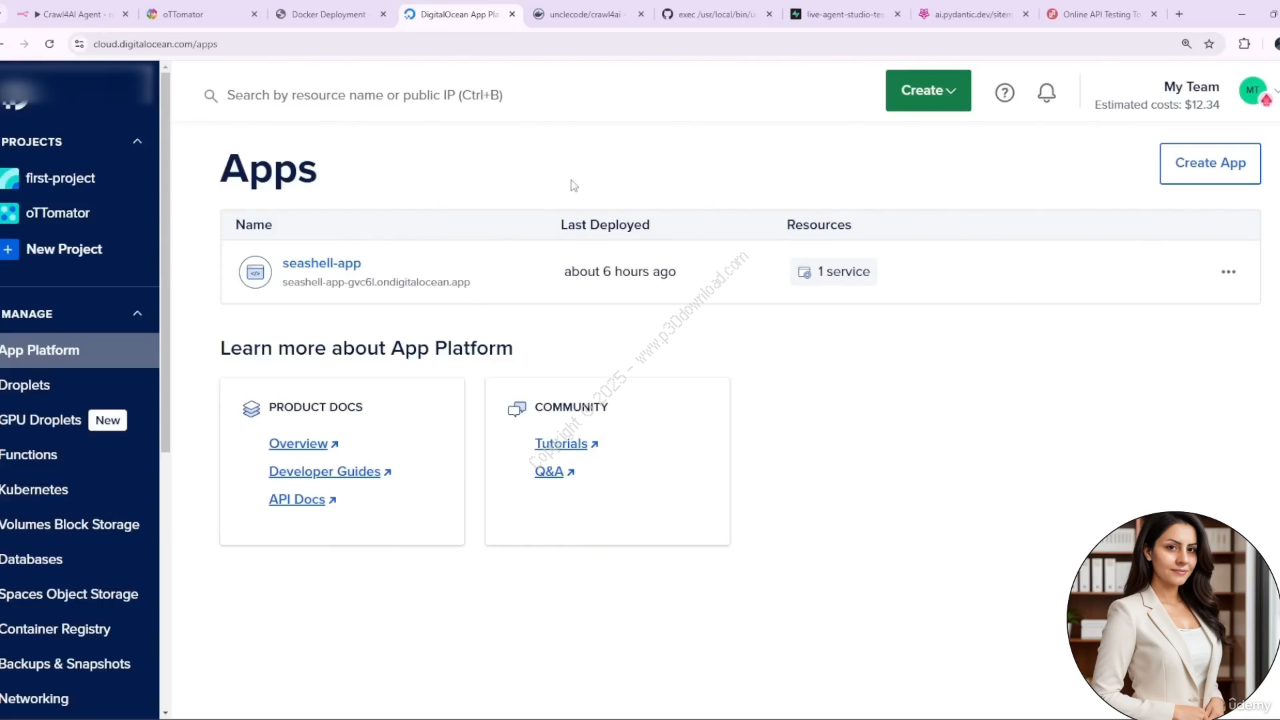Open the notifications bell
The width and height of the screenshot is (1280, 720).
click(1047, 93)
